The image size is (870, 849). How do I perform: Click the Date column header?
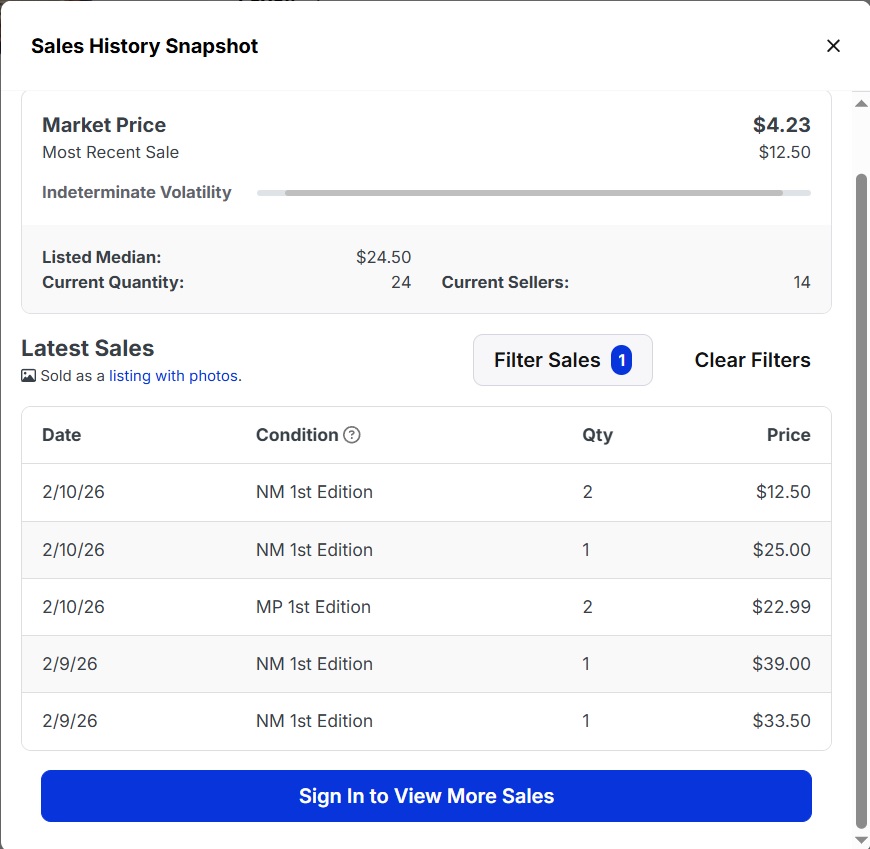(62, 435)
